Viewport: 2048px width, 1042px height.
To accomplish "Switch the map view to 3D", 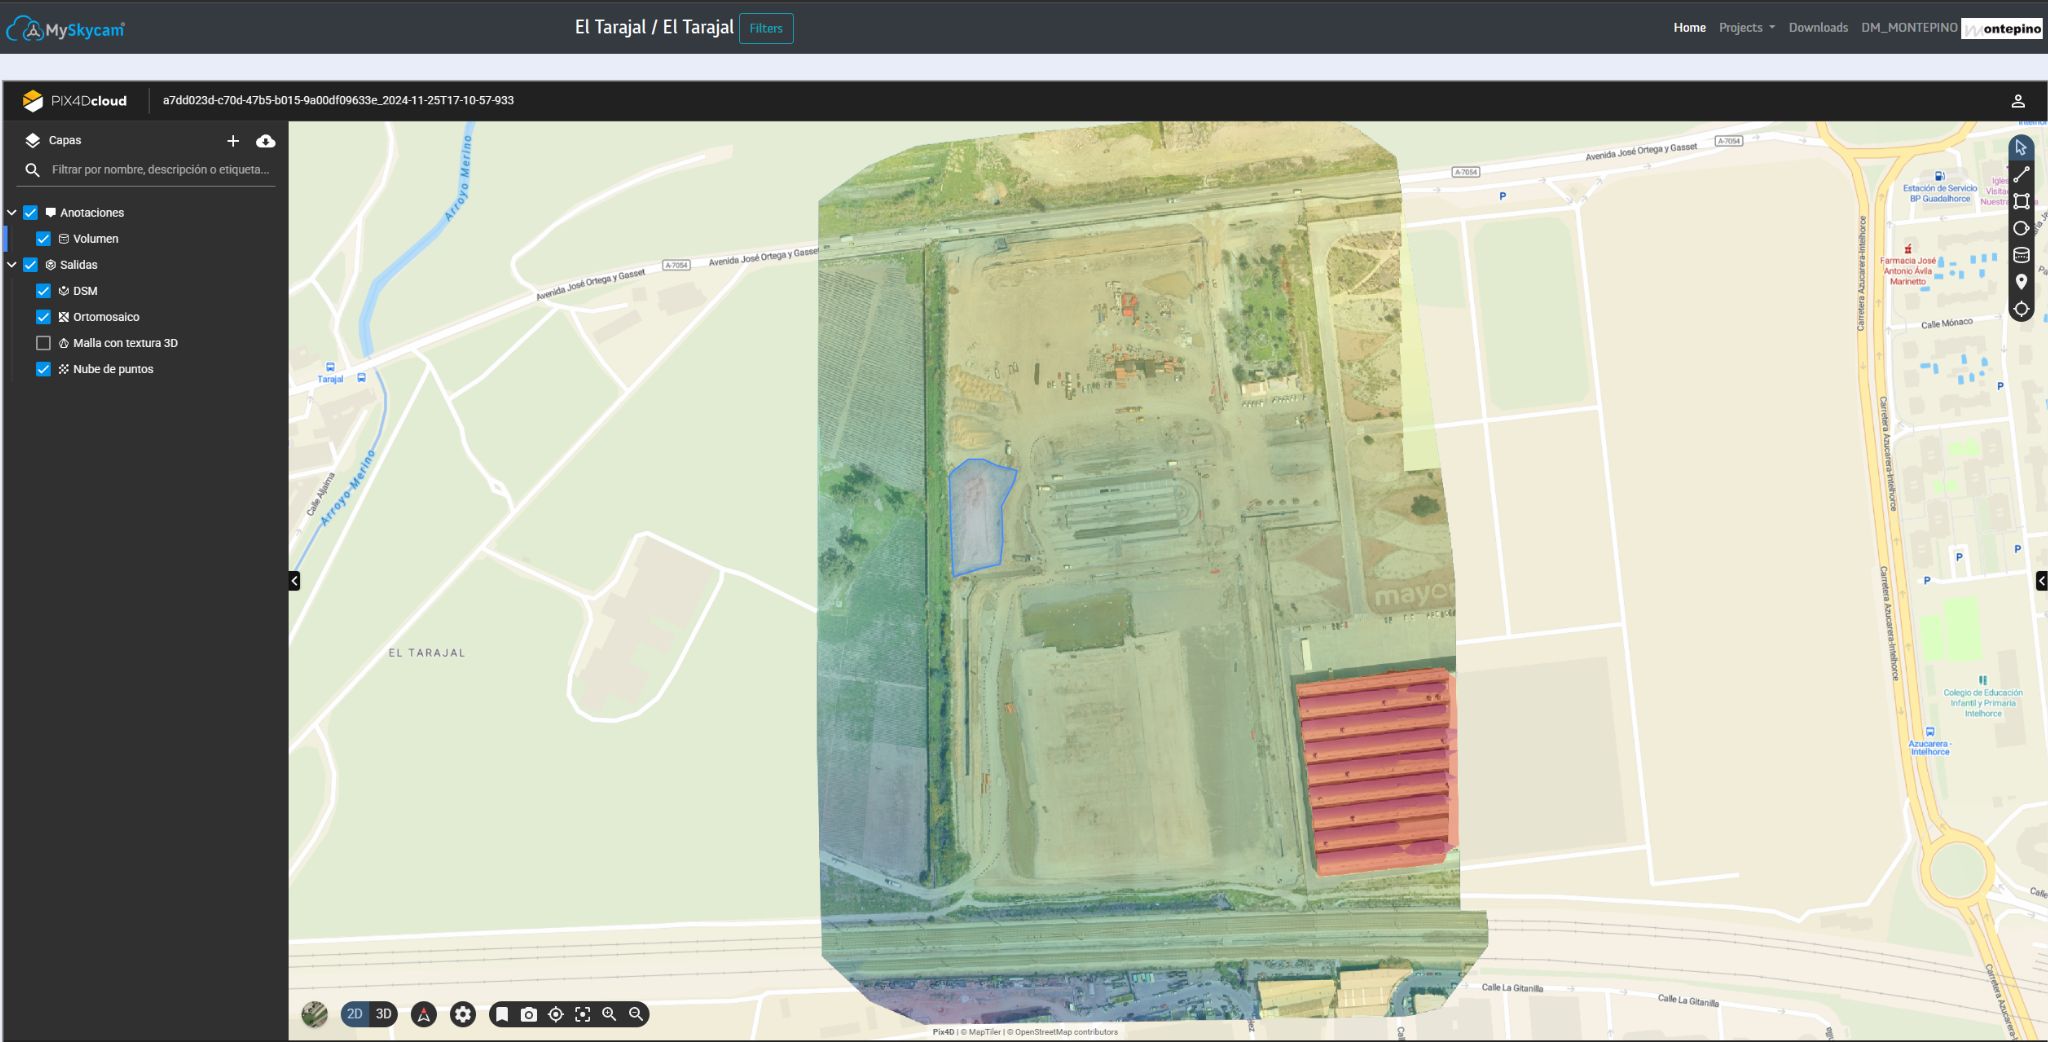I will click(x=384, y=1014).
